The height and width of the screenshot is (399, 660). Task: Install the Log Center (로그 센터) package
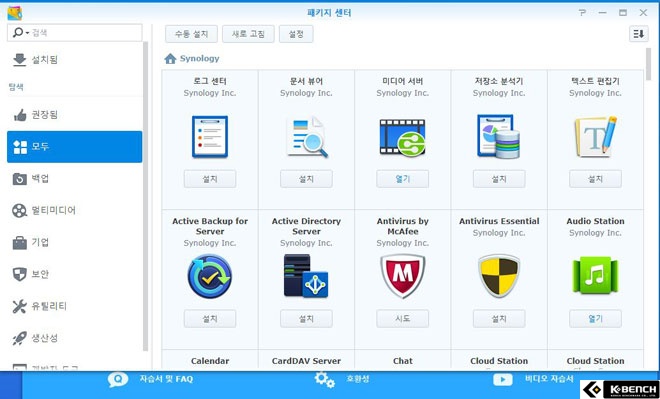coord(210,179)
